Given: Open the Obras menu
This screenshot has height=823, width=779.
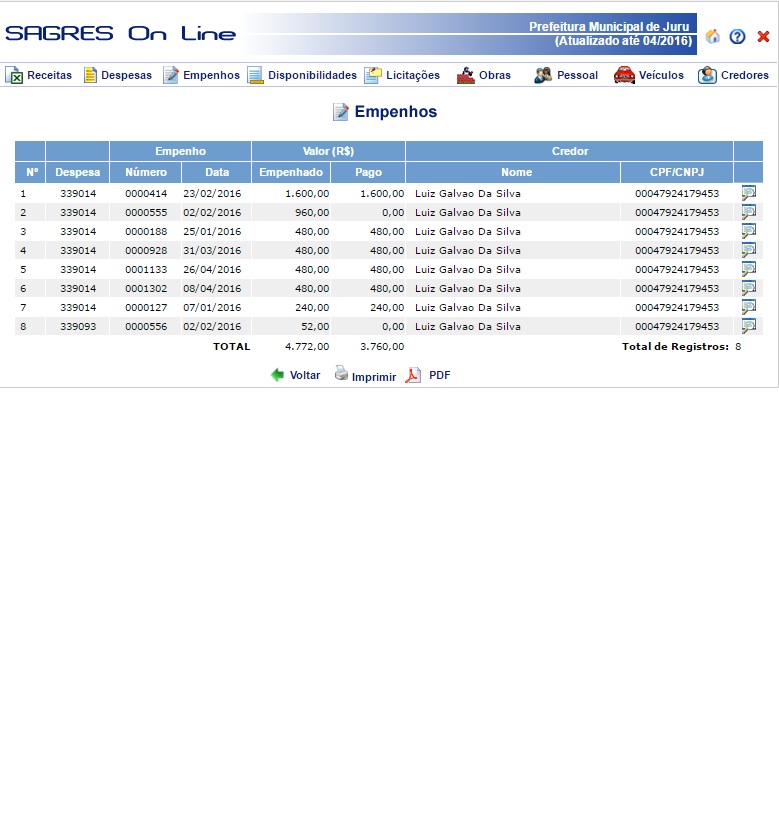Looking at the screenshot, I should tap(484, 75).
